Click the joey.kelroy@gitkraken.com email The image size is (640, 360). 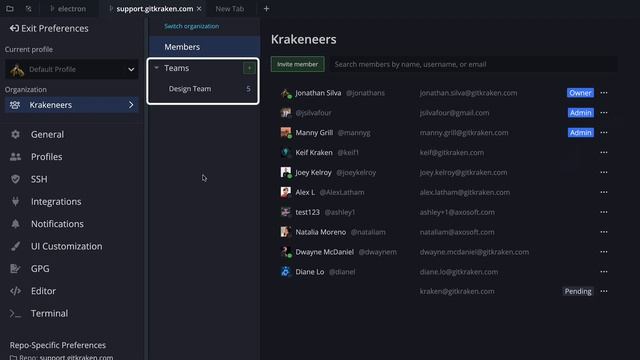(x=463, y=172)
